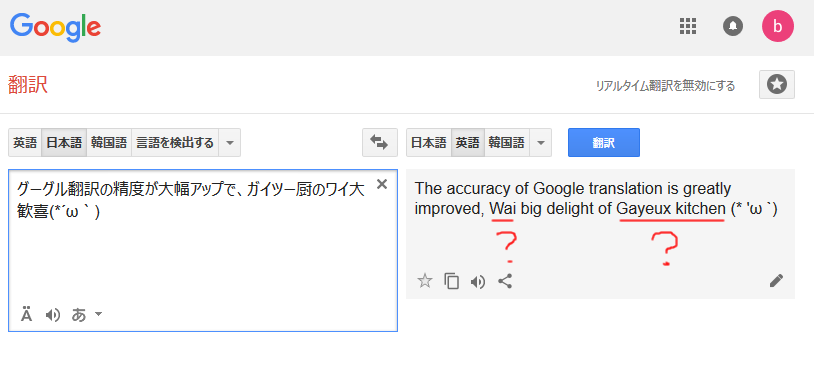Copy the translated text
This screenshot has width=814, height=369.
point(452,281)
